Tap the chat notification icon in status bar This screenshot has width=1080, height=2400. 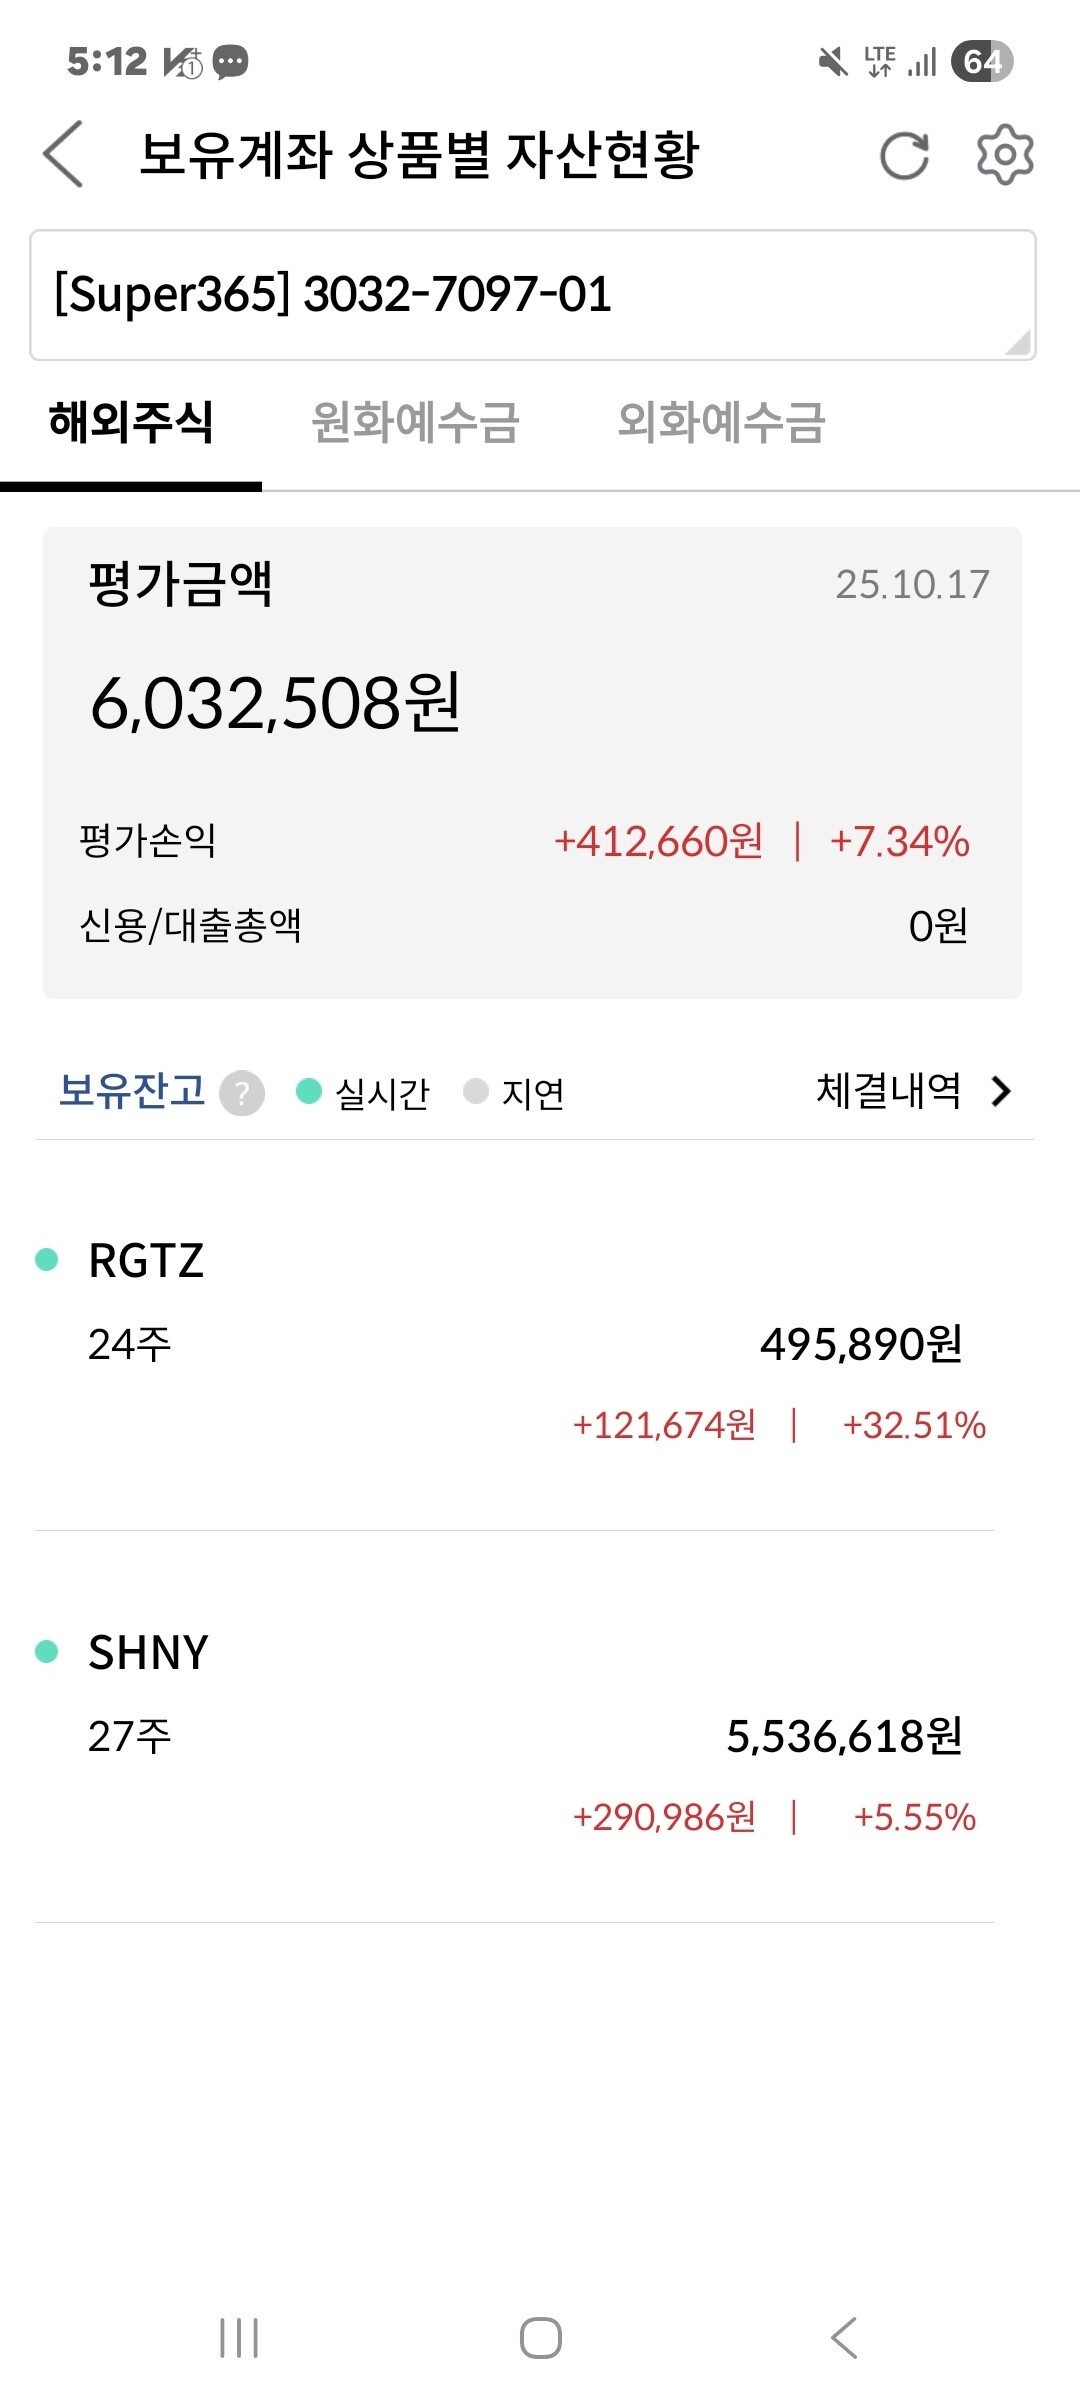[x=231, y=62]
